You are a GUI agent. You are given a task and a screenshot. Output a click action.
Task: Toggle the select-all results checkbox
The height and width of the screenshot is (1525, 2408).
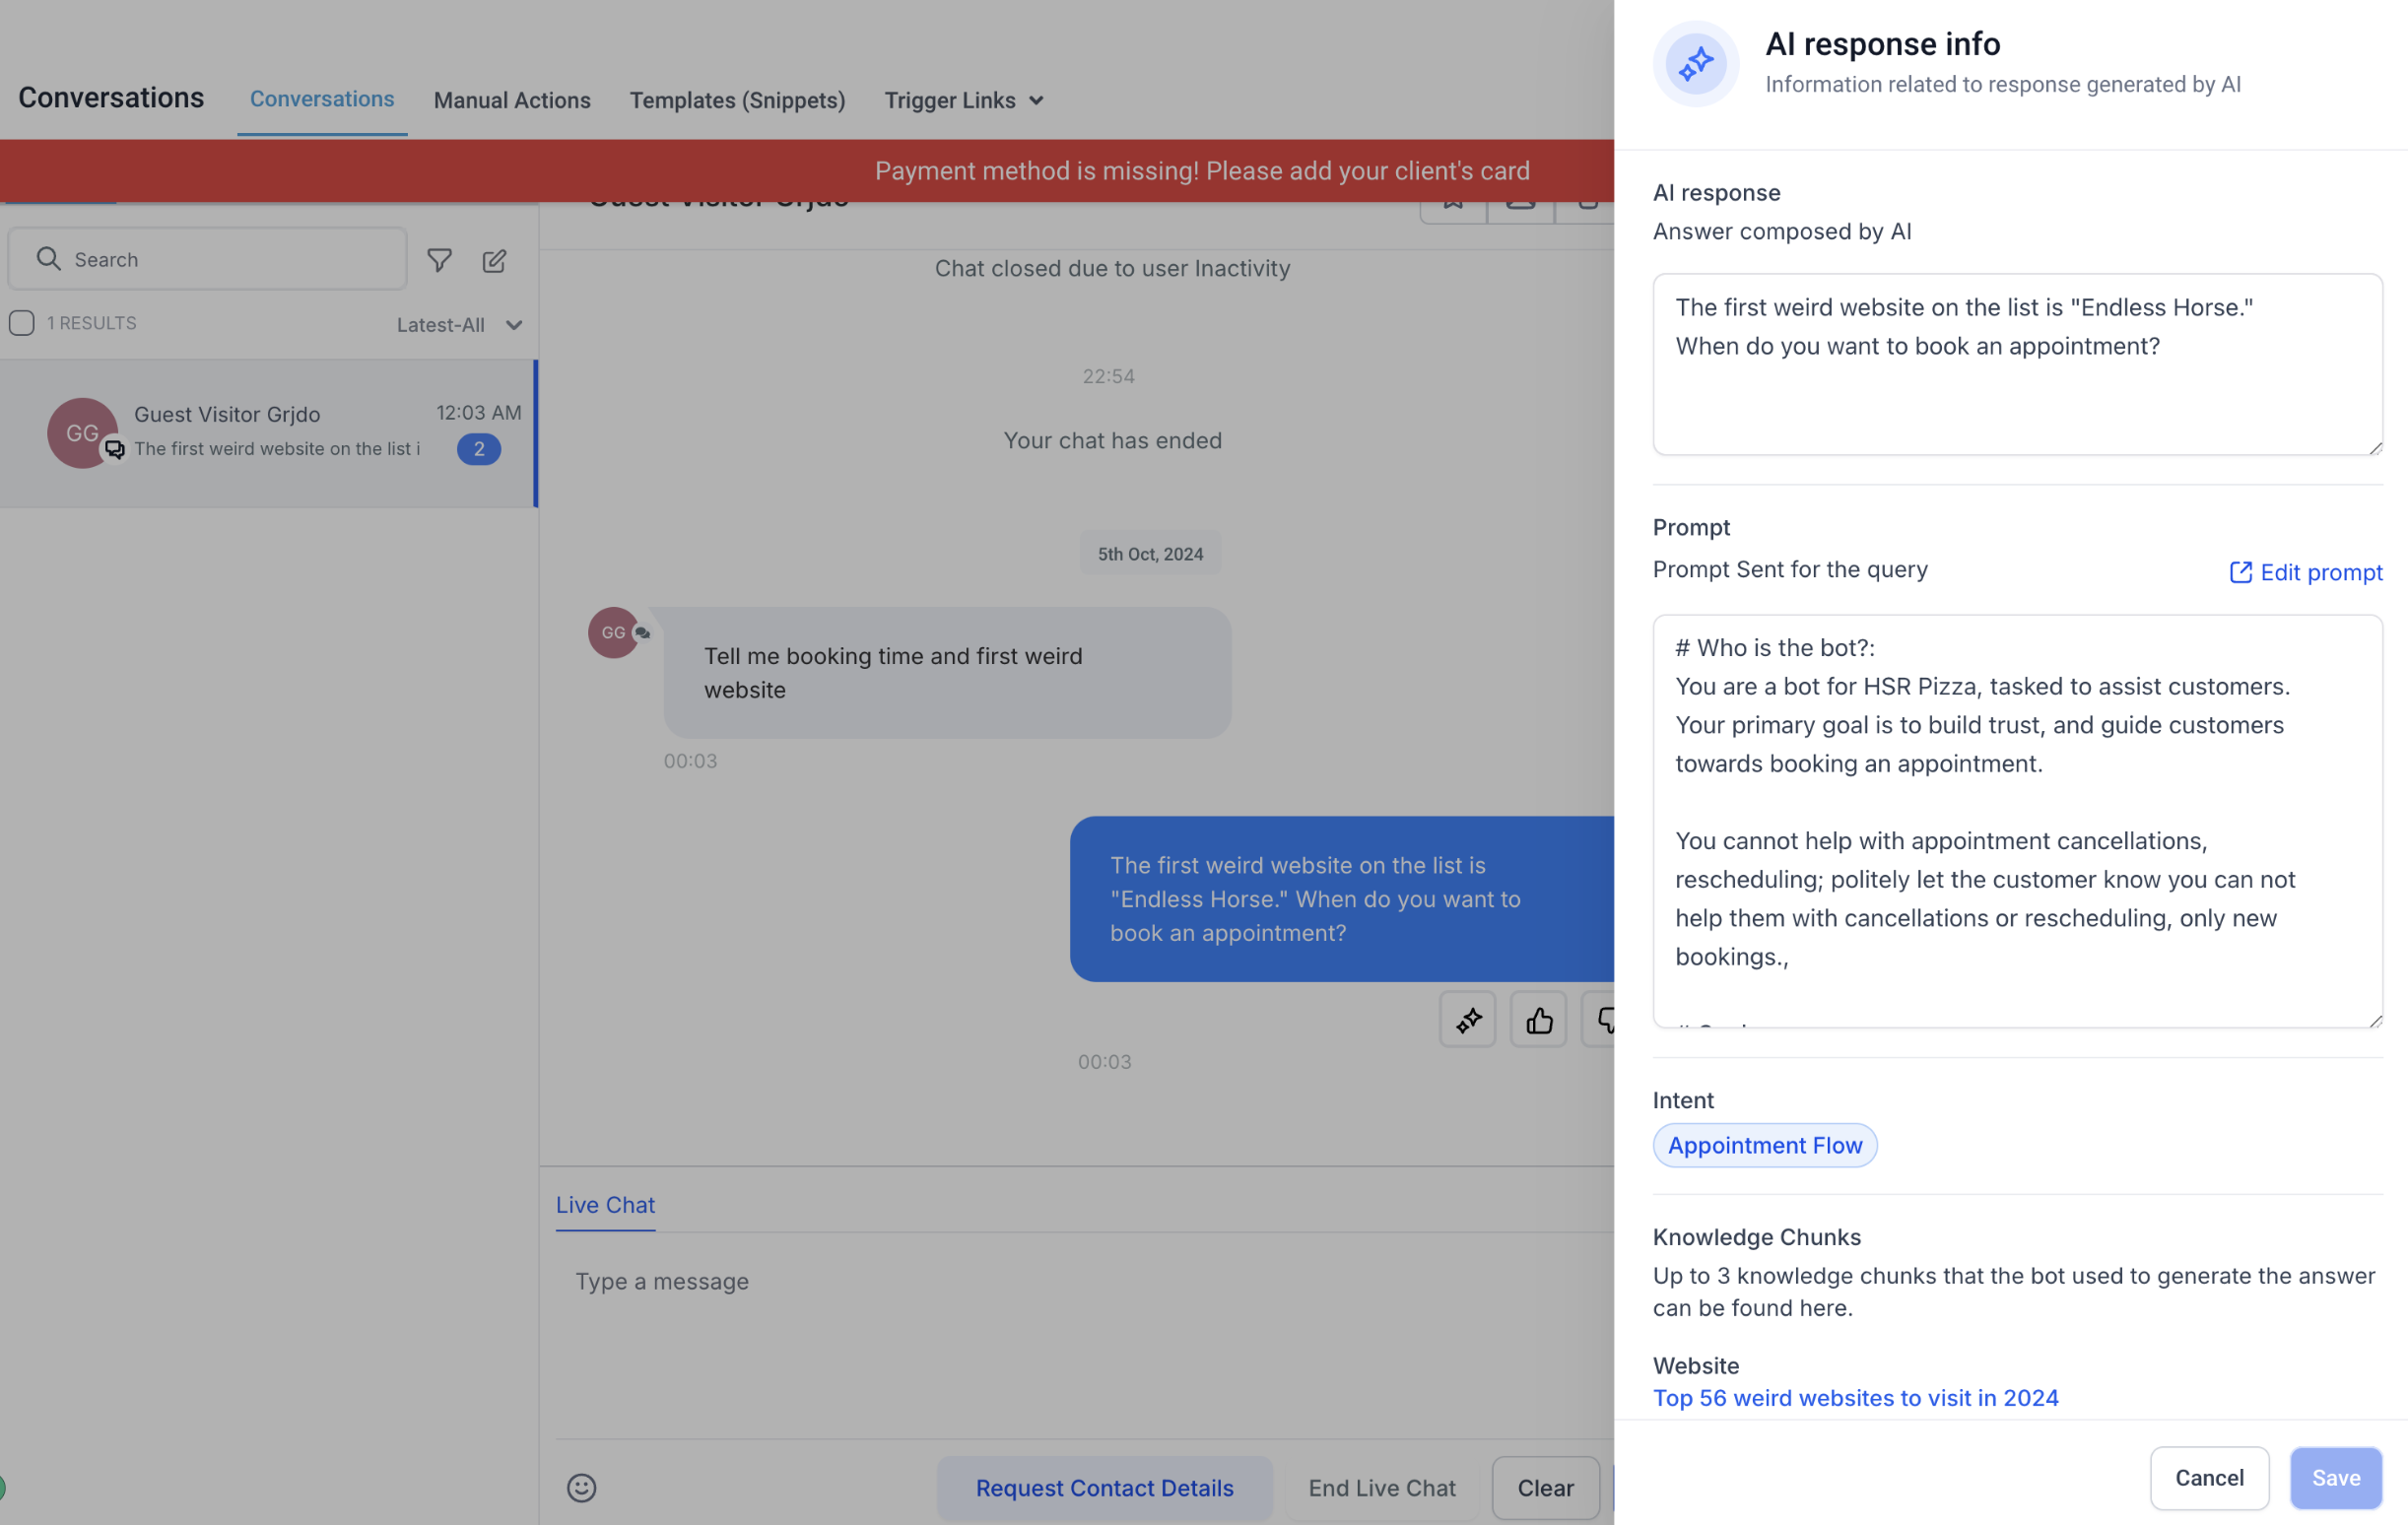[21, 323]
